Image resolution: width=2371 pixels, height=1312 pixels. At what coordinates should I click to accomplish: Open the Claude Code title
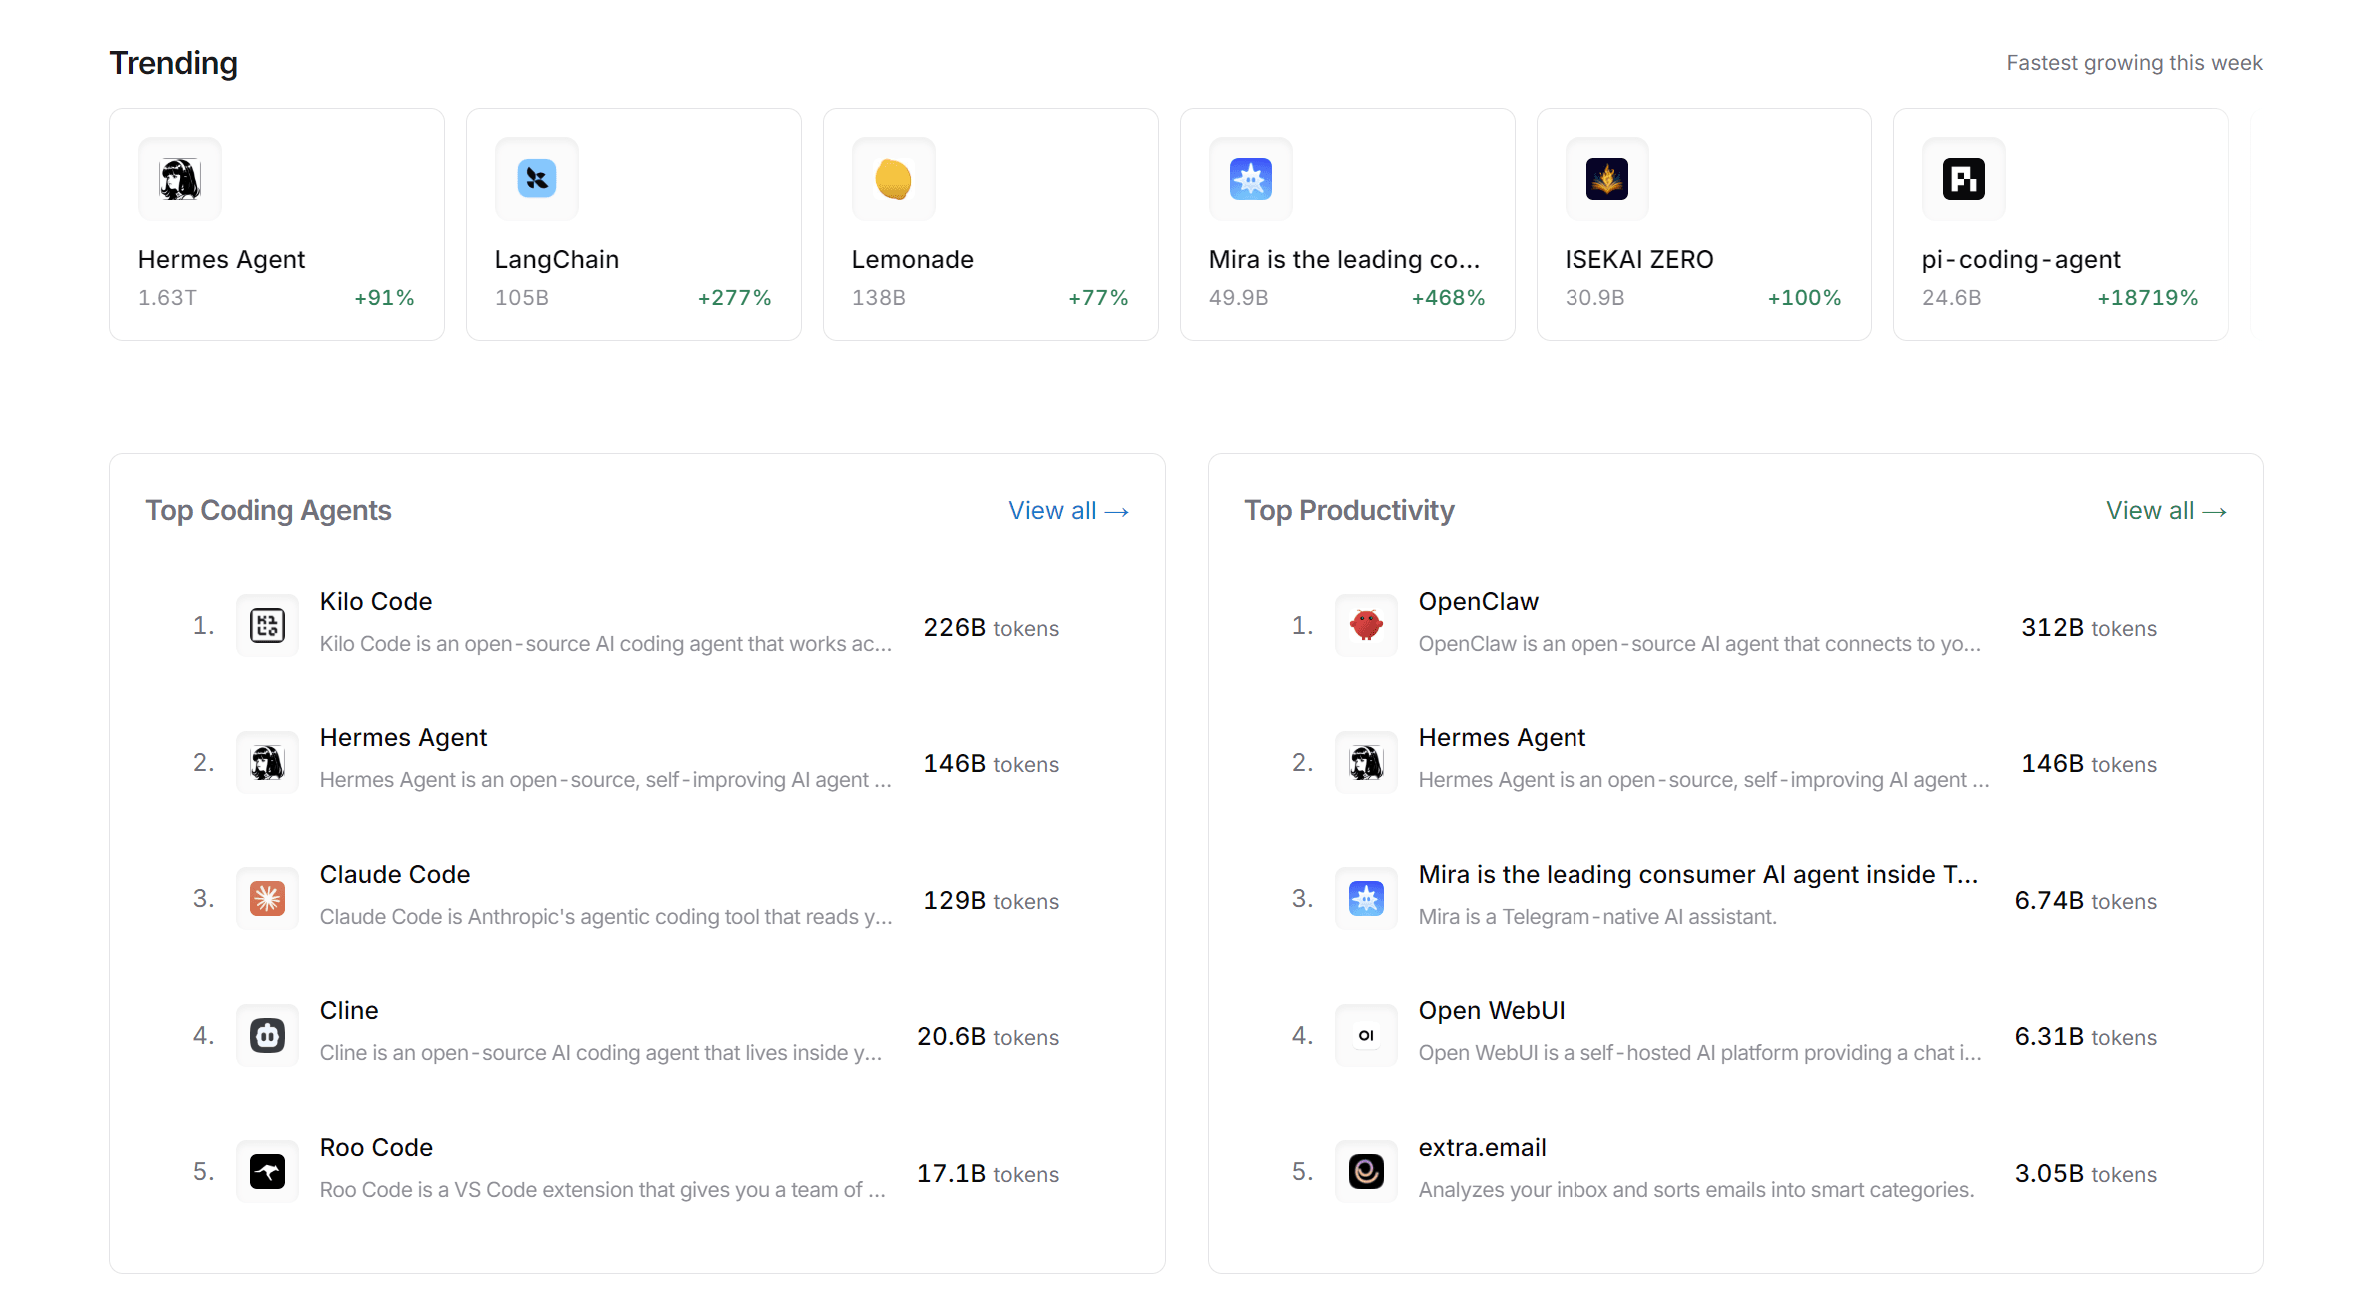tap(395, 875)
